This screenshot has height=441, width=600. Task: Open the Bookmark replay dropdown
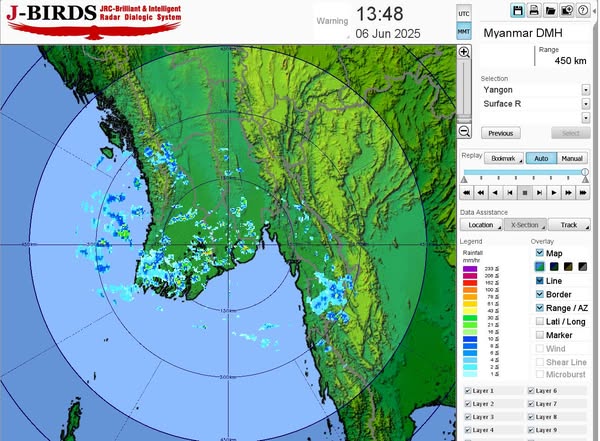point(505,158)
